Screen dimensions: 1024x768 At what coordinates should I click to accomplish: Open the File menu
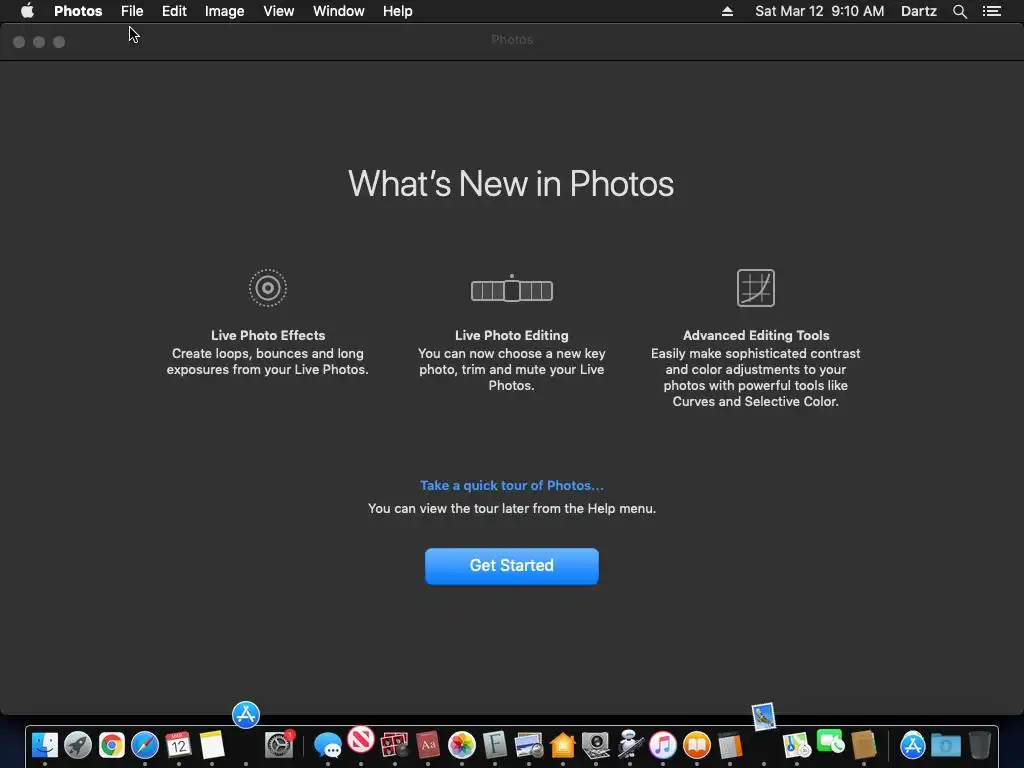(x=132, y=11)
